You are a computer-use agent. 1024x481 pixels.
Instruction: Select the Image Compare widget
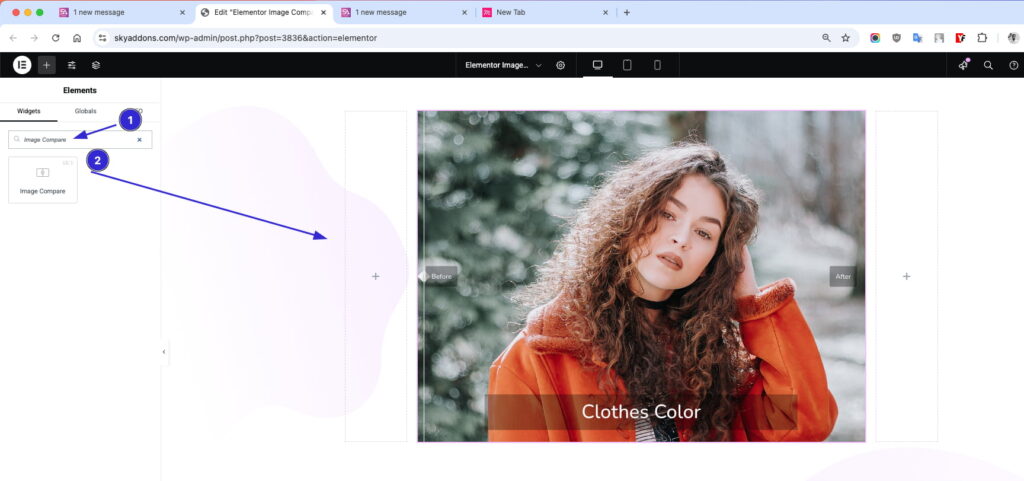(42, 179)
